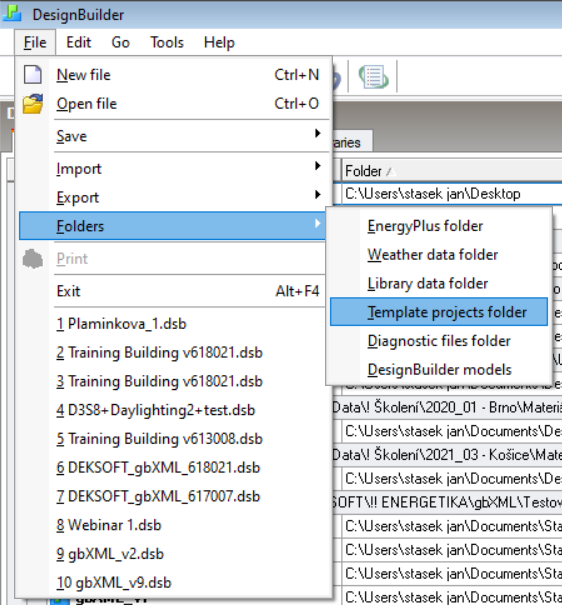Open Weather data folder
The width and height of the screenshot is (562, 605).
[439, 255]
